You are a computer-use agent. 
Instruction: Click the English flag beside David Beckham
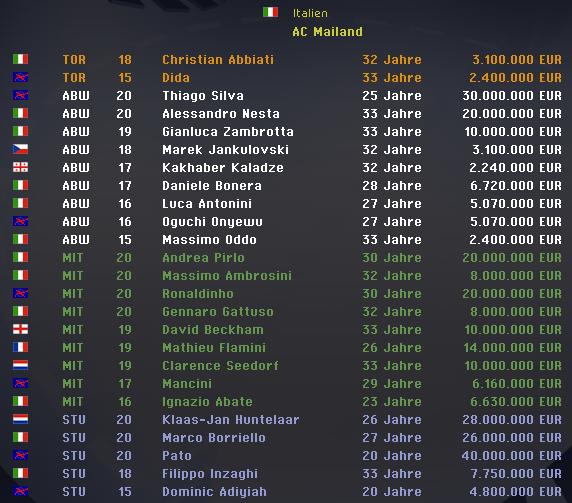(20, 329)
